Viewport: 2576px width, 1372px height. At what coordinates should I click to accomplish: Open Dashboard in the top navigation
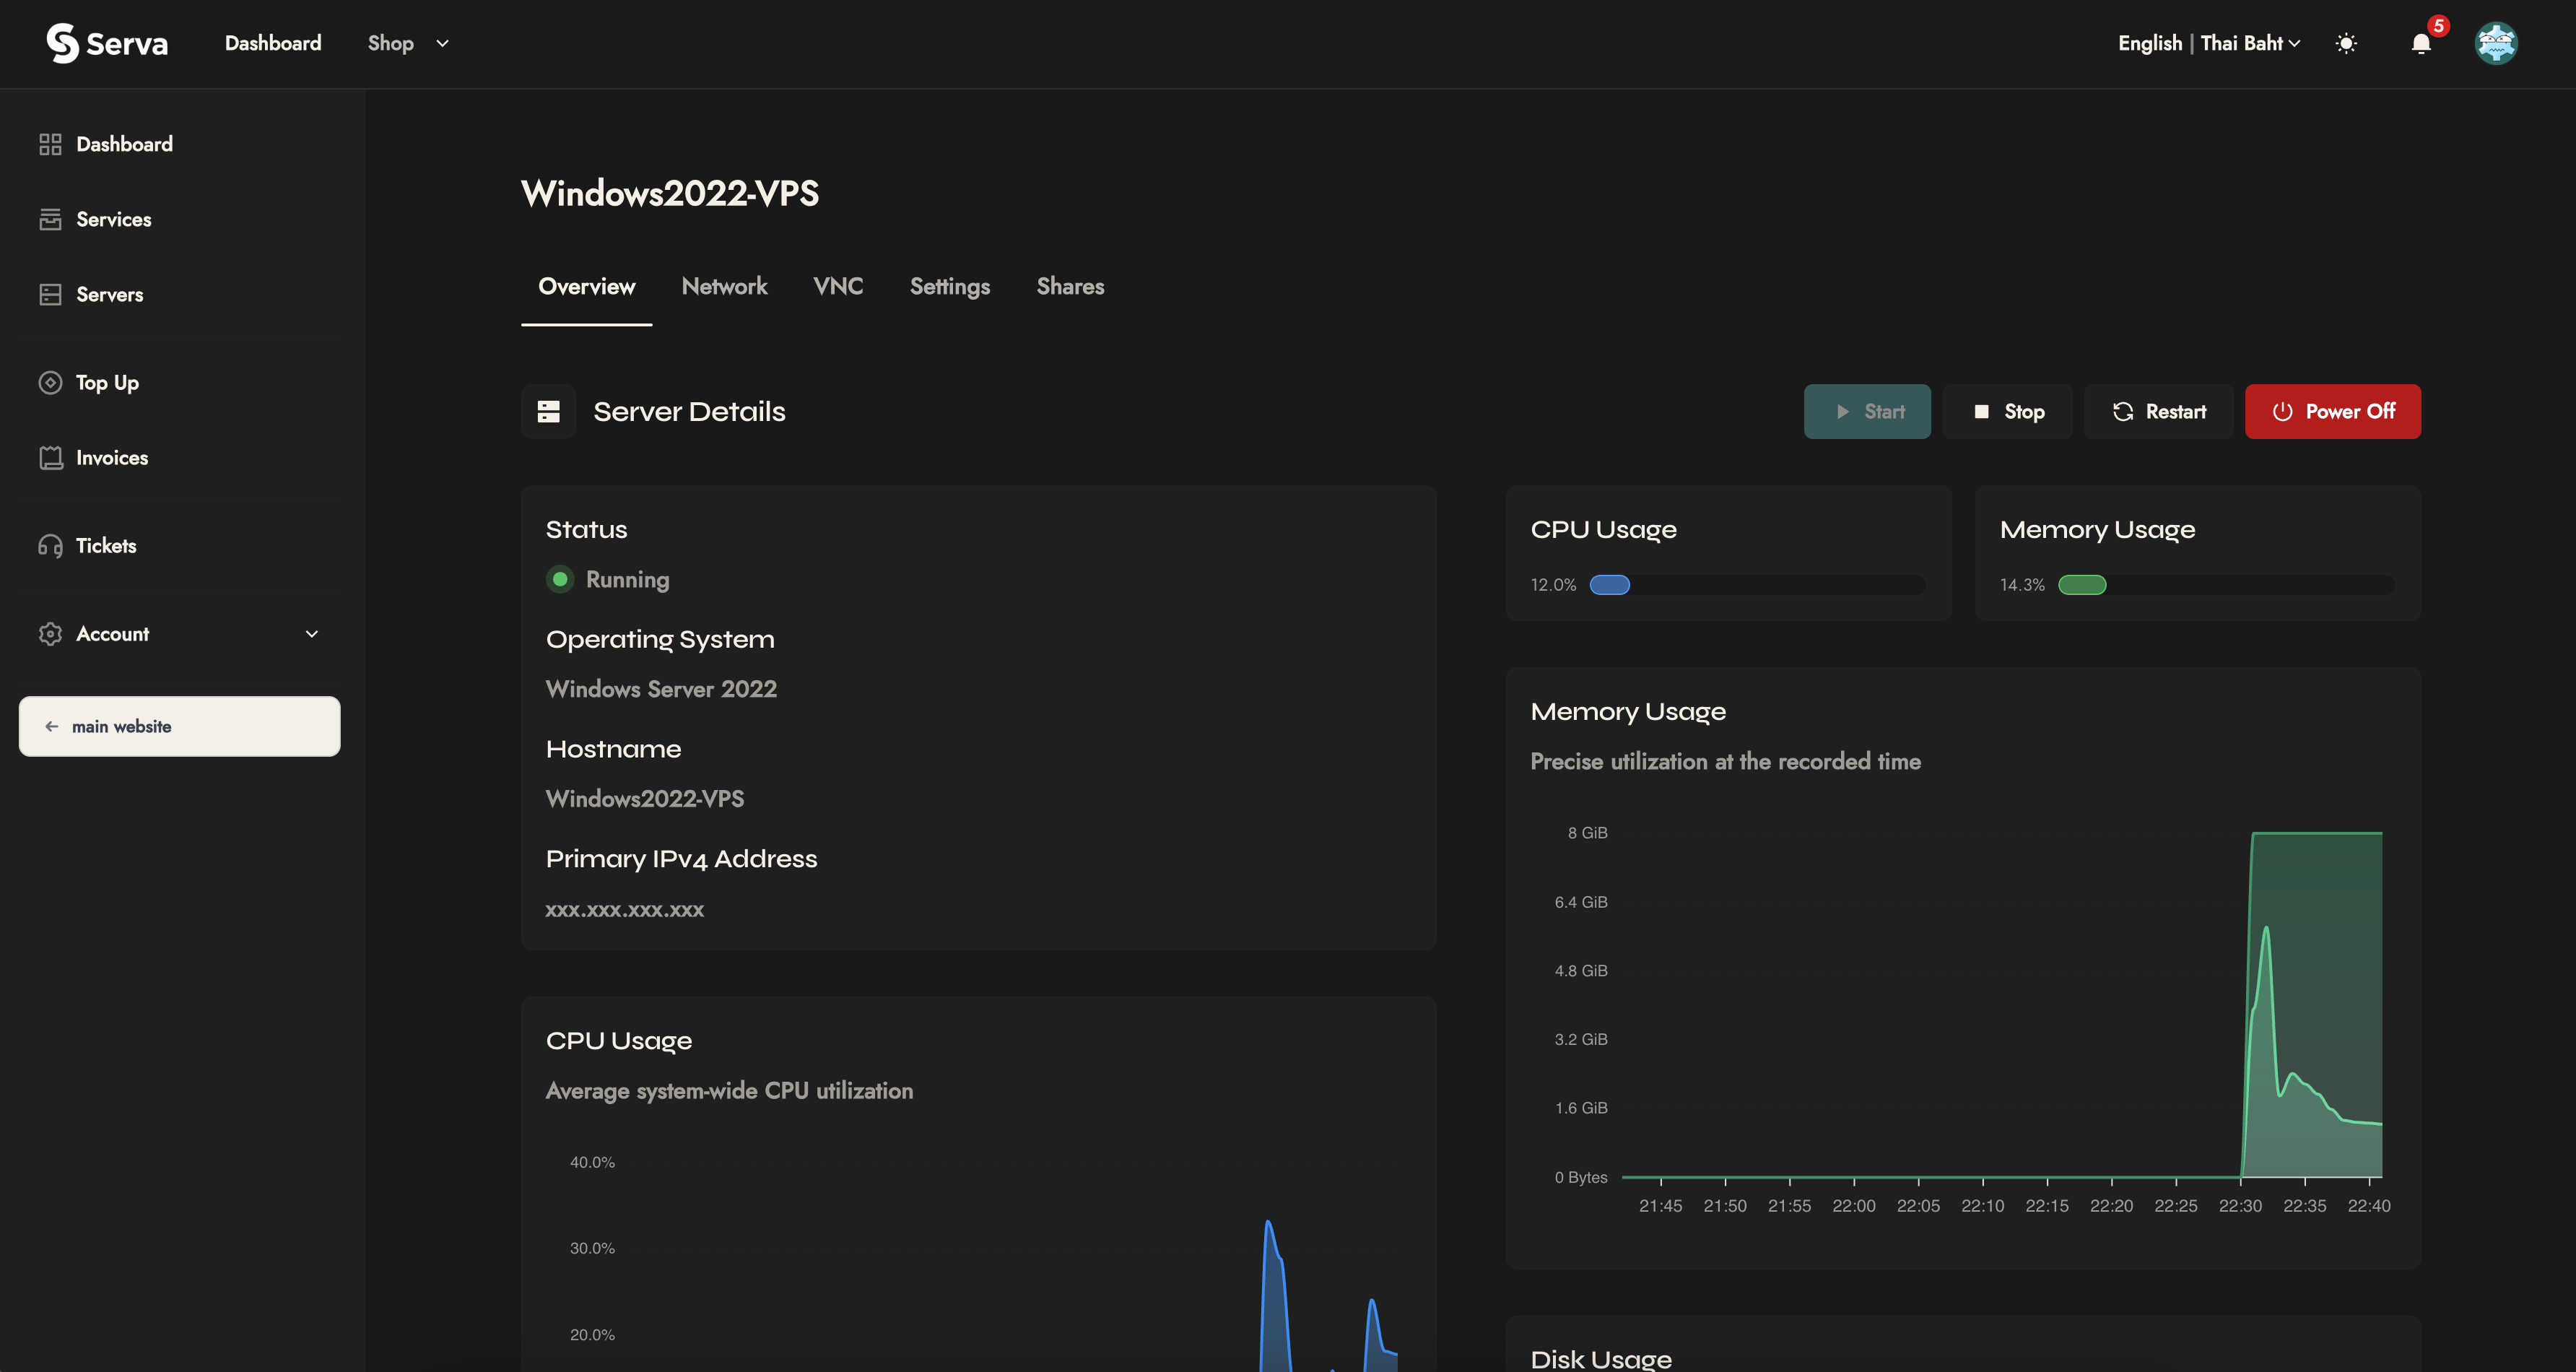tap(273, 43)
